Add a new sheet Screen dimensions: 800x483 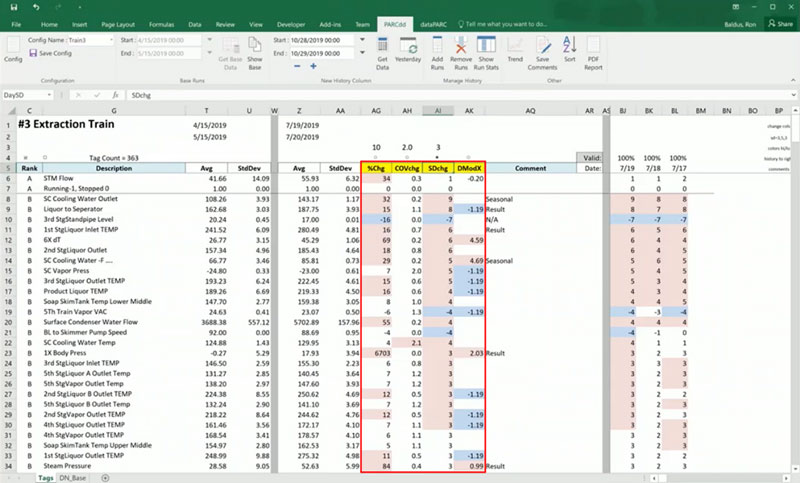point(105,478)
